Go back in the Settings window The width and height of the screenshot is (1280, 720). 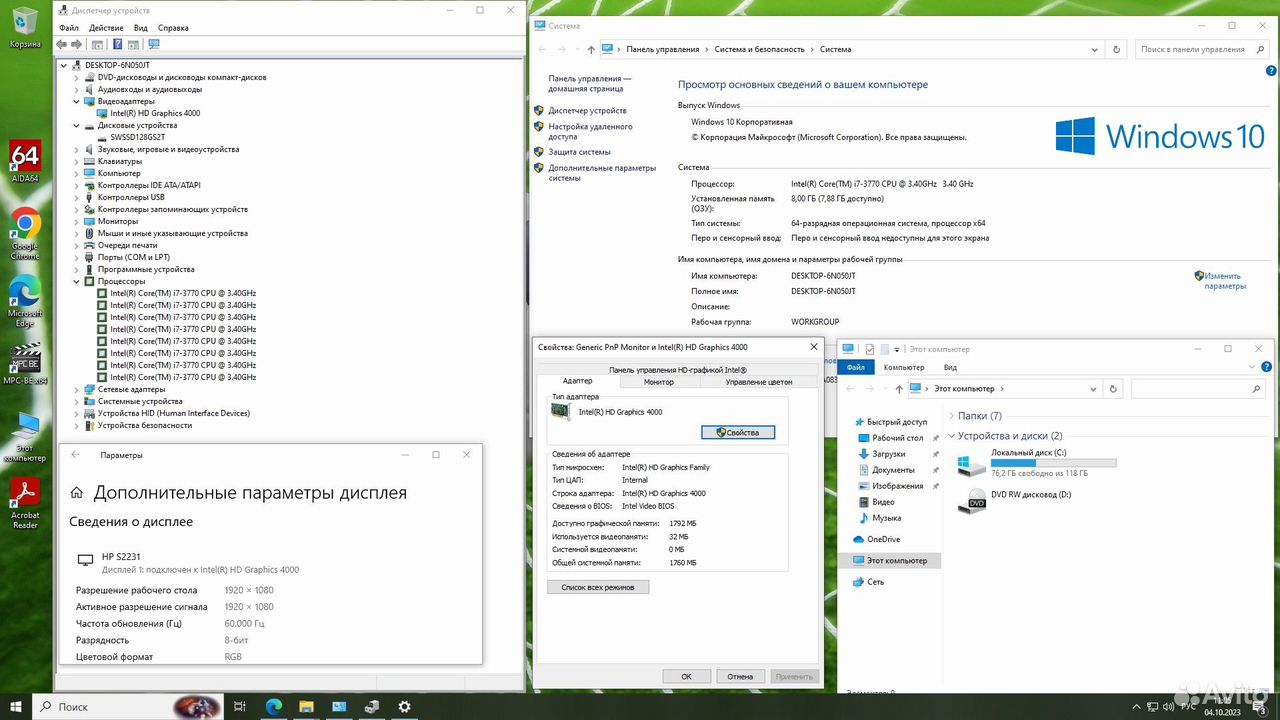point(75,455)
